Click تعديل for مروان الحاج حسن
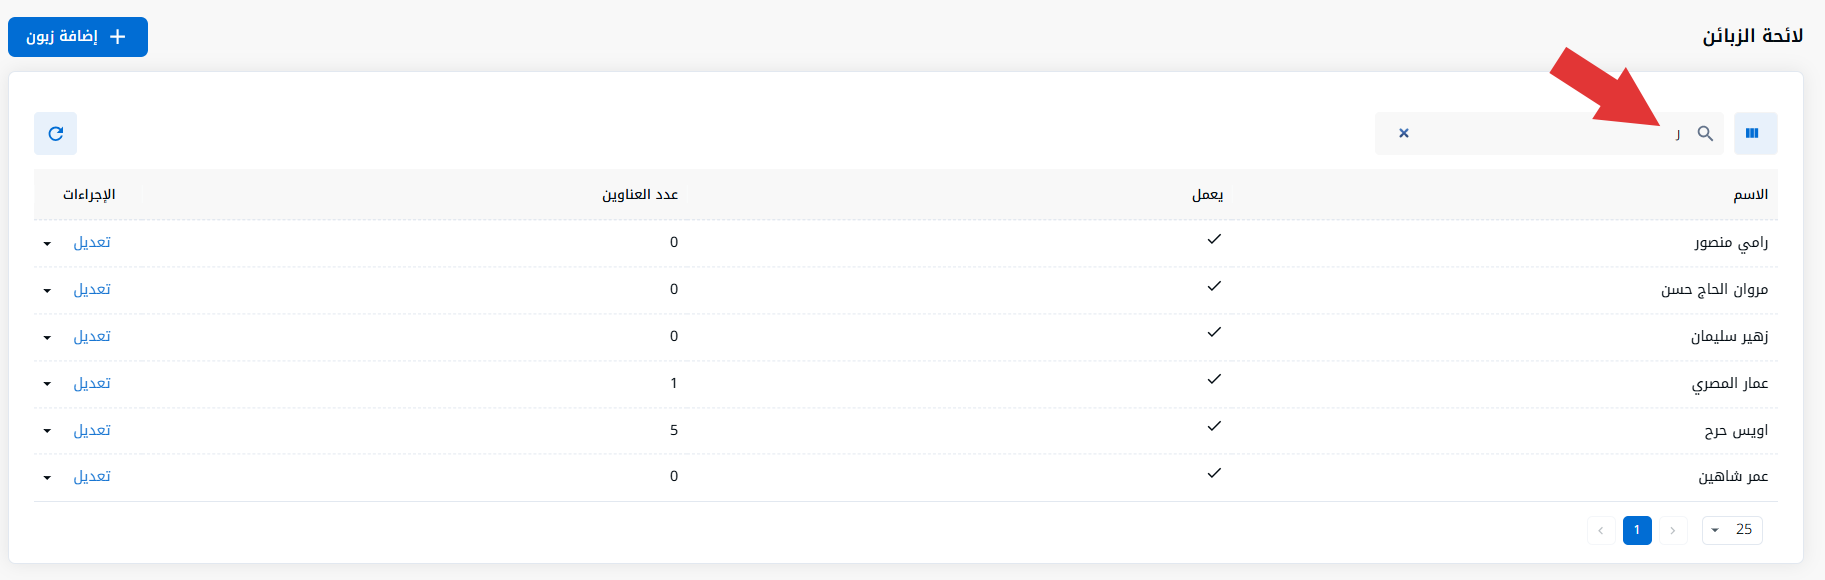1825x580 pixels. click(92, 289)
